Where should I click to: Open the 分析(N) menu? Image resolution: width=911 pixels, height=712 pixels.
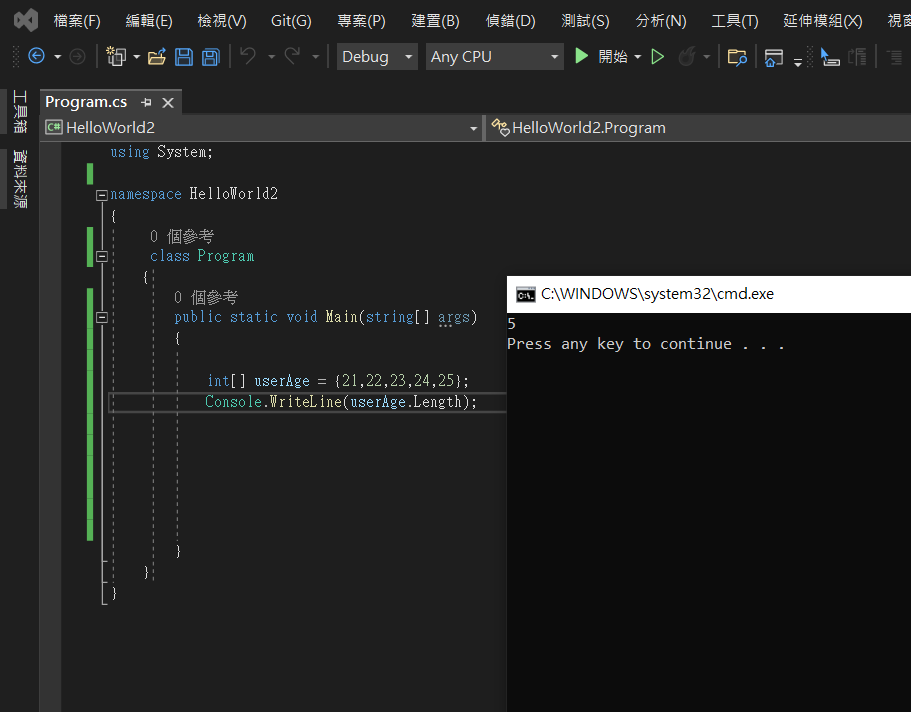661,21
